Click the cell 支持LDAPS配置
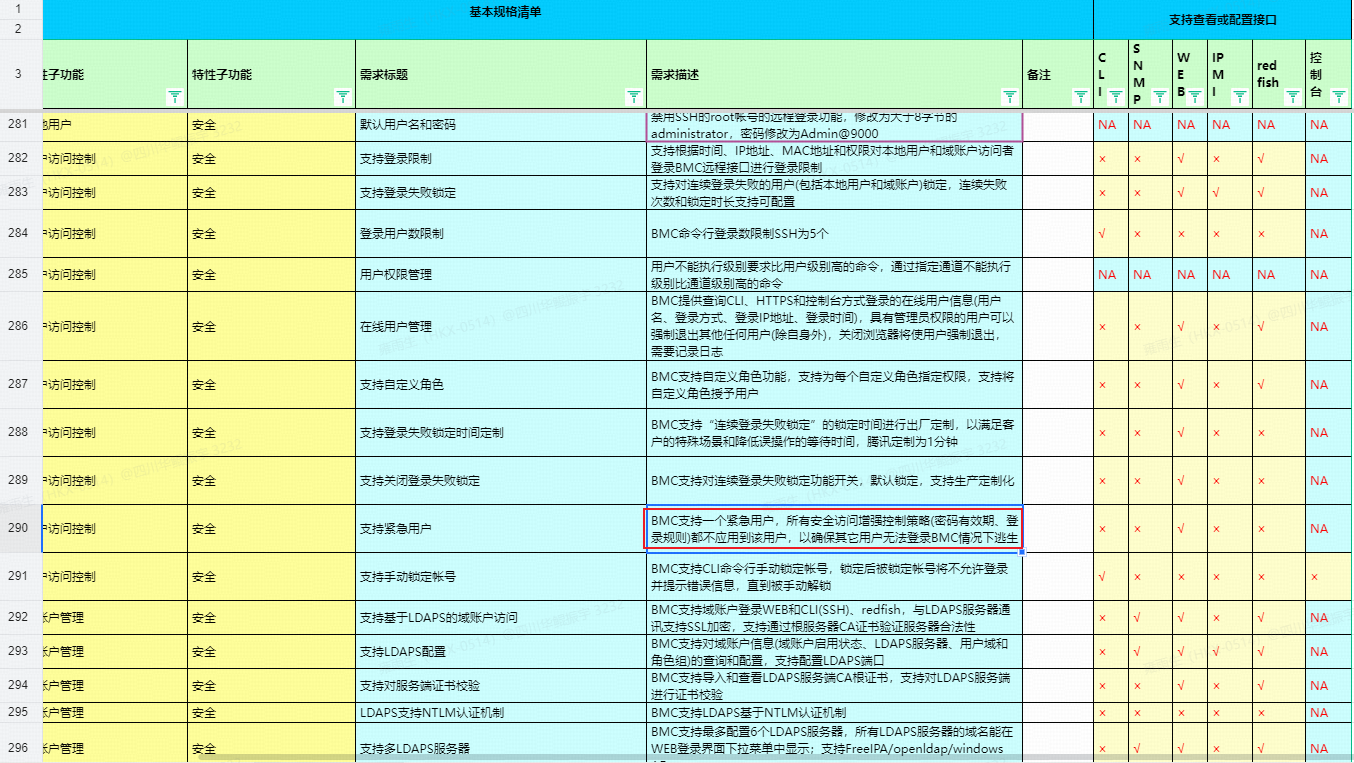 point(500,652)
